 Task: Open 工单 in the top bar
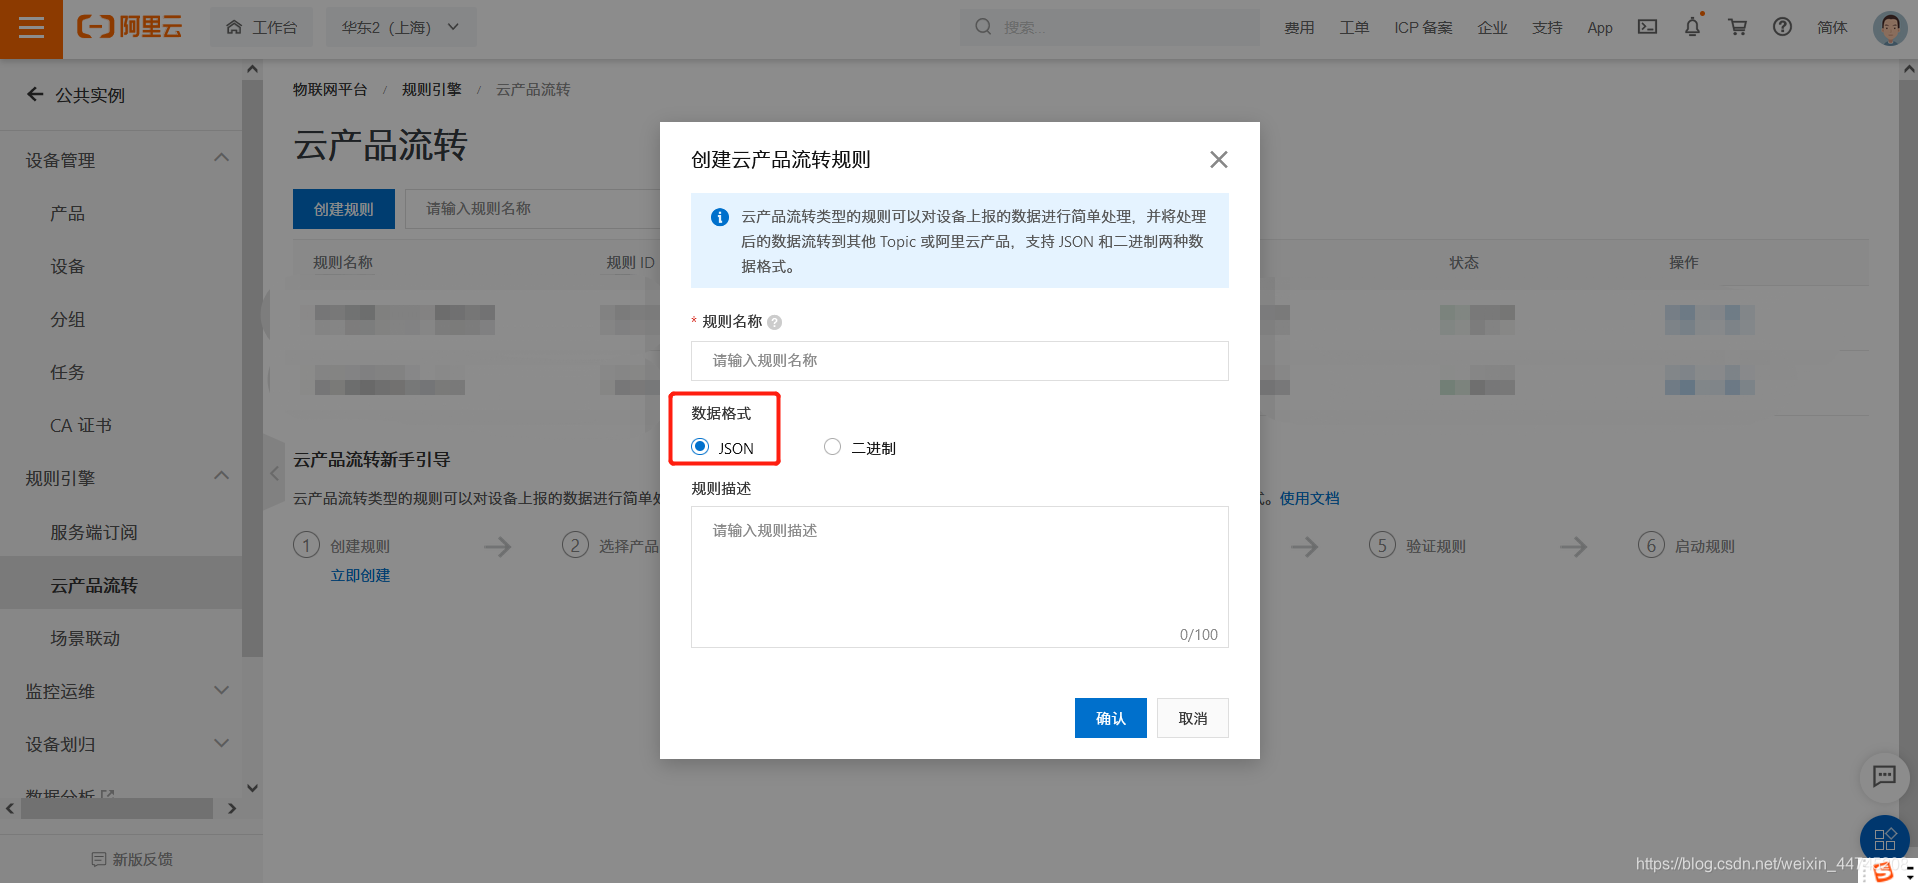[1354, 27]
